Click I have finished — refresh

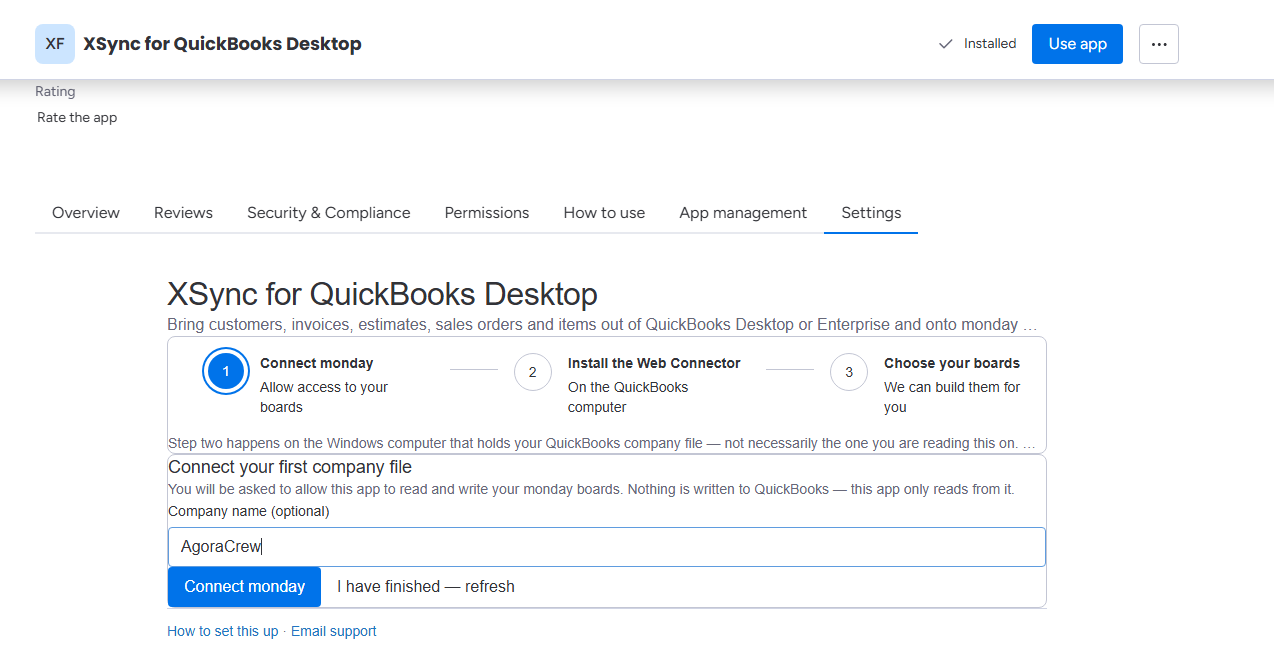pyautogui.click(x=426, y=587)
